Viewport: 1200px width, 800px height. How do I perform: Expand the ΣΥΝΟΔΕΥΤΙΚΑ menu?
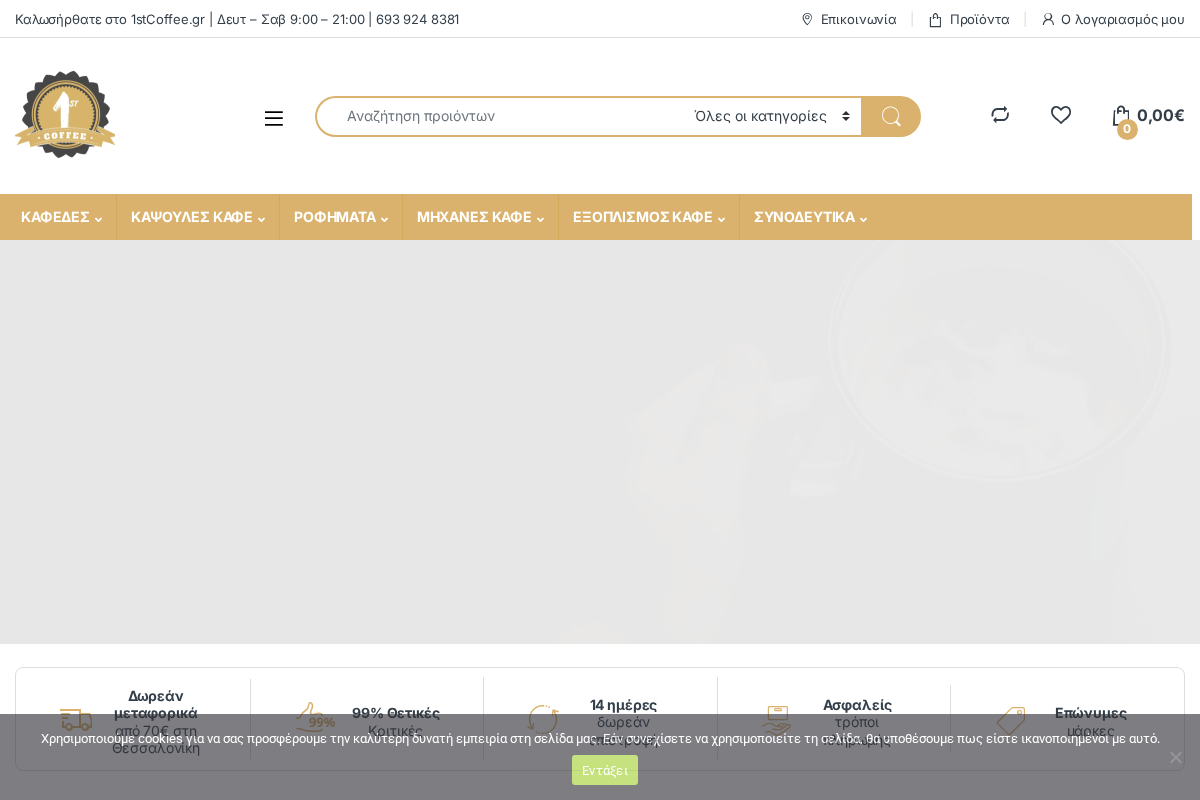[x=810, y=217]
